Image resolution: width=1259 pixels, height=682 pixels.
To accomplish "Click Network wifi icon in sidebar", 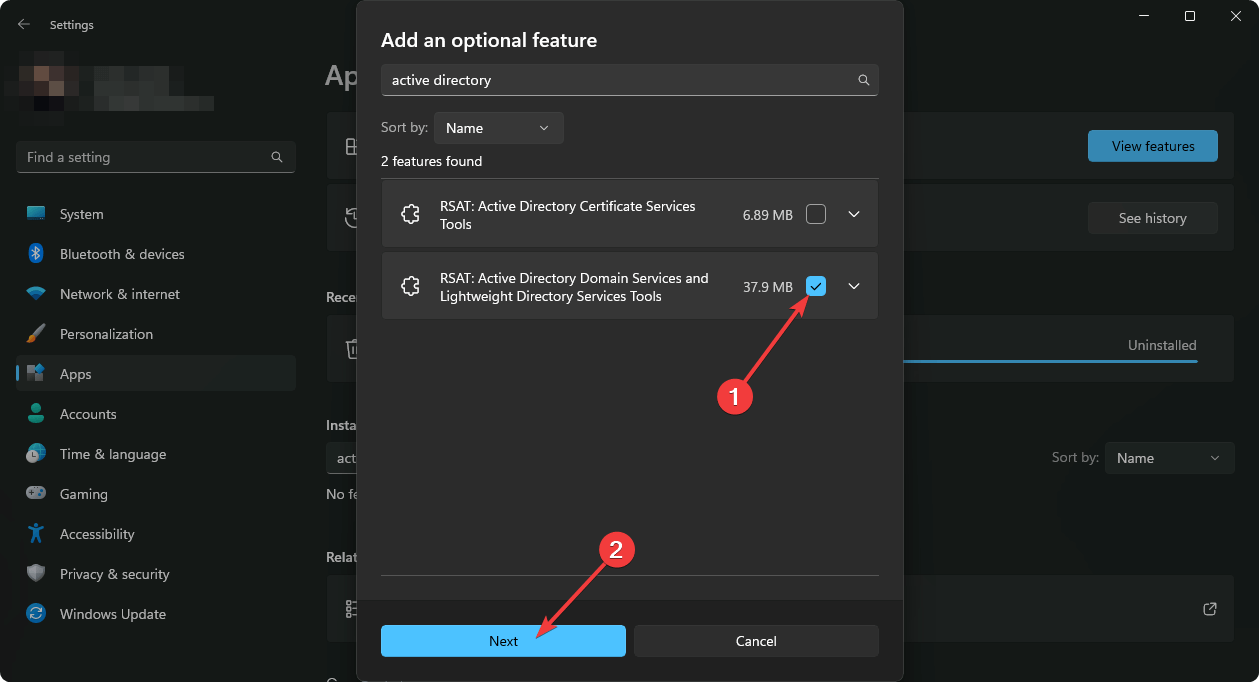I will coord(36,294).
